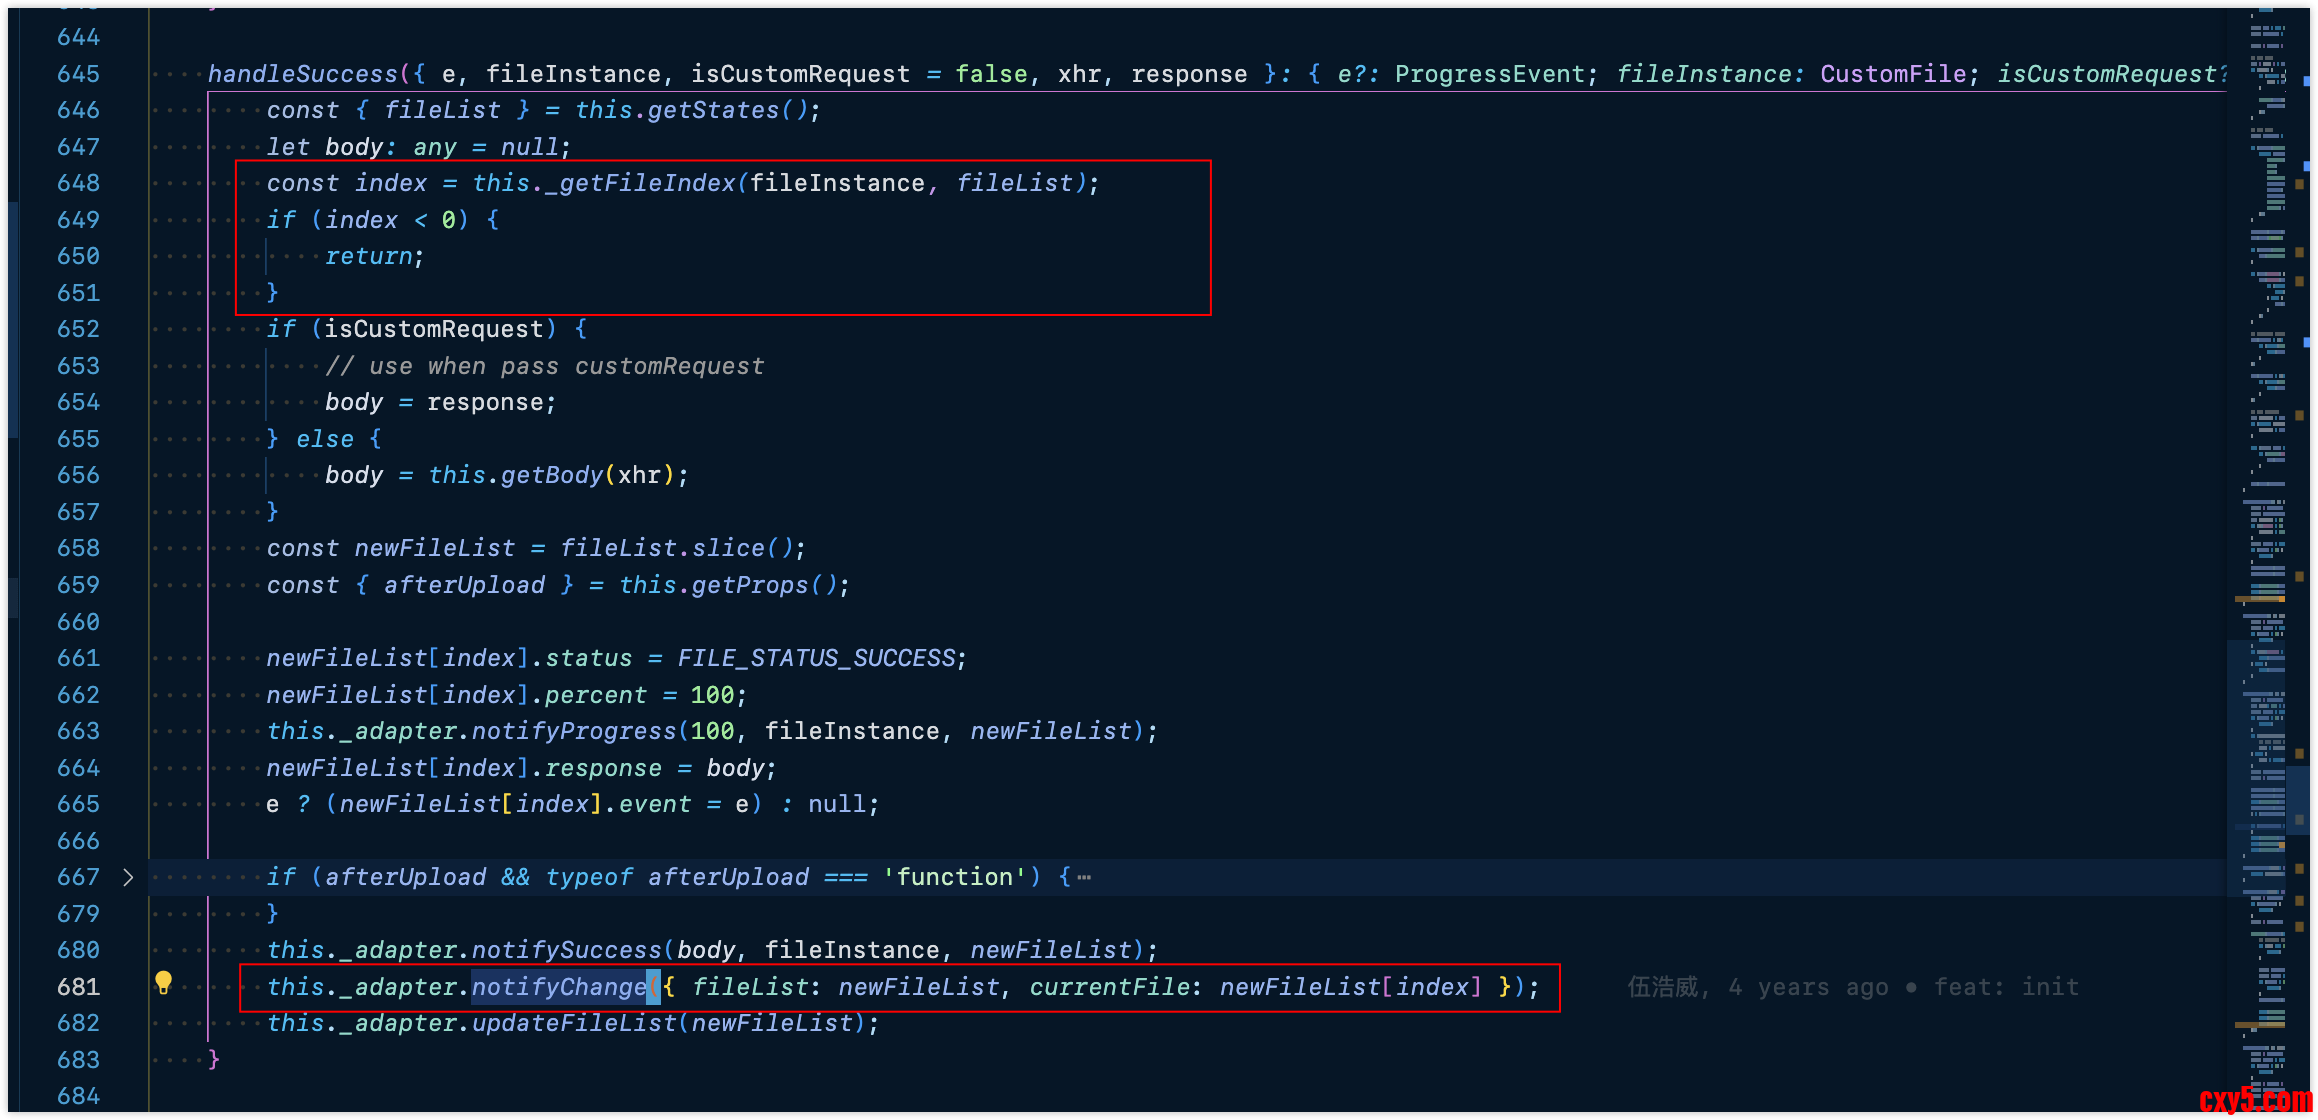
Task: Click the FILE_STATUS_SUCCESS constant
Action: [x=816, y=658]
